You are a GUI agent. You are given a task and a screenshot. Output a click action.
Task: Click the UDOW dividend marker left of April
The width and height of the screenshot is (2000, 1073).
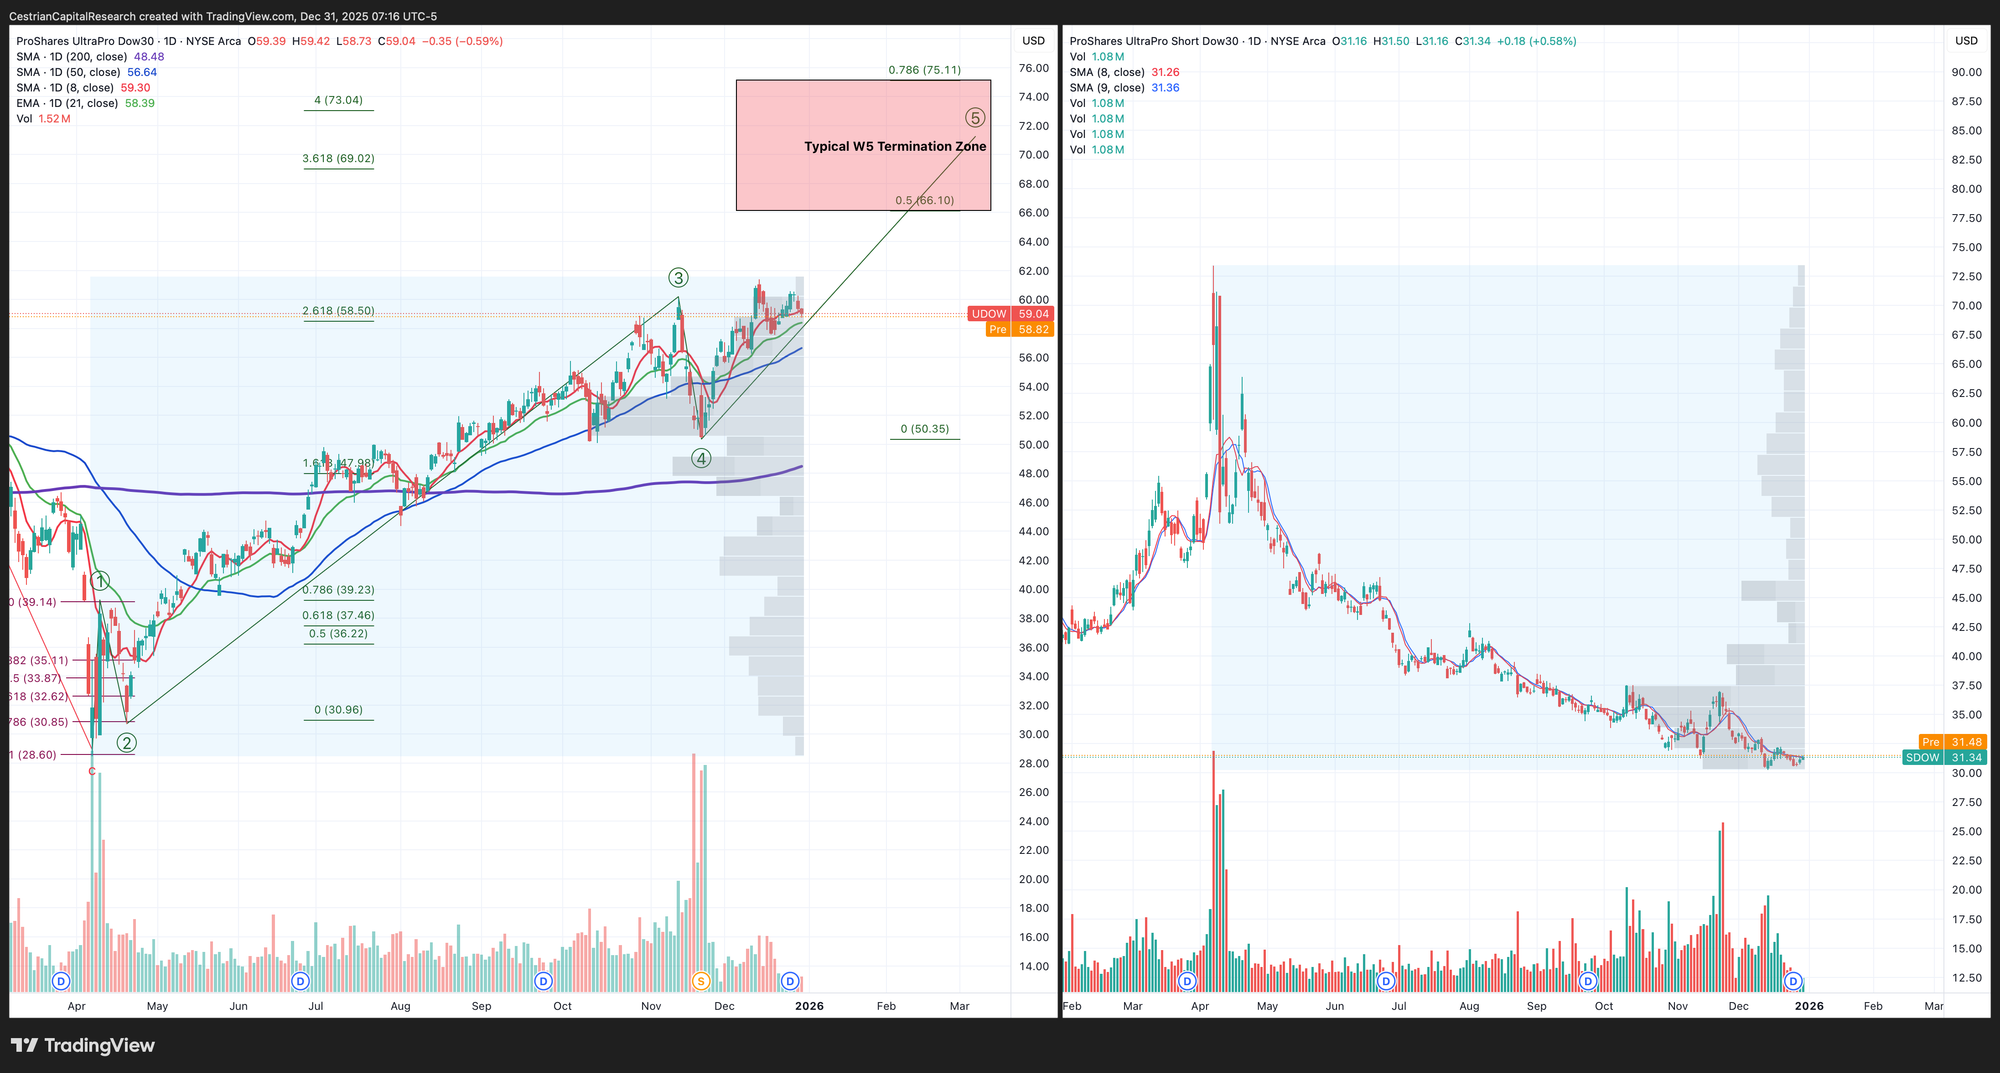coord(60,981)
